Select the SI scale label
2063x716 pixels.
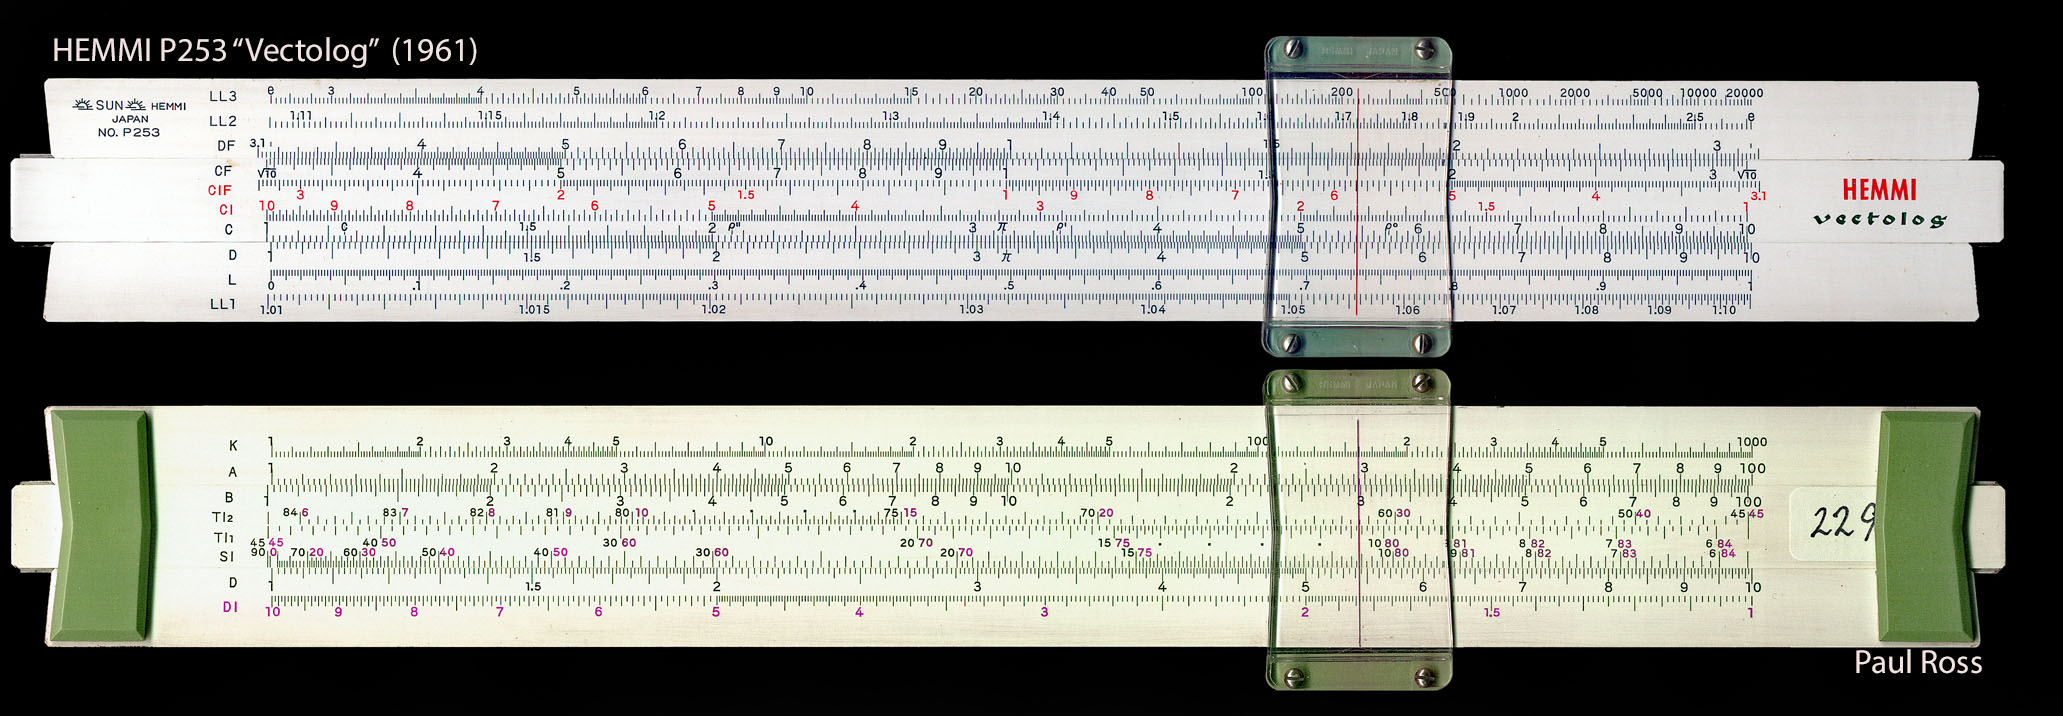(x=227, y=557)
